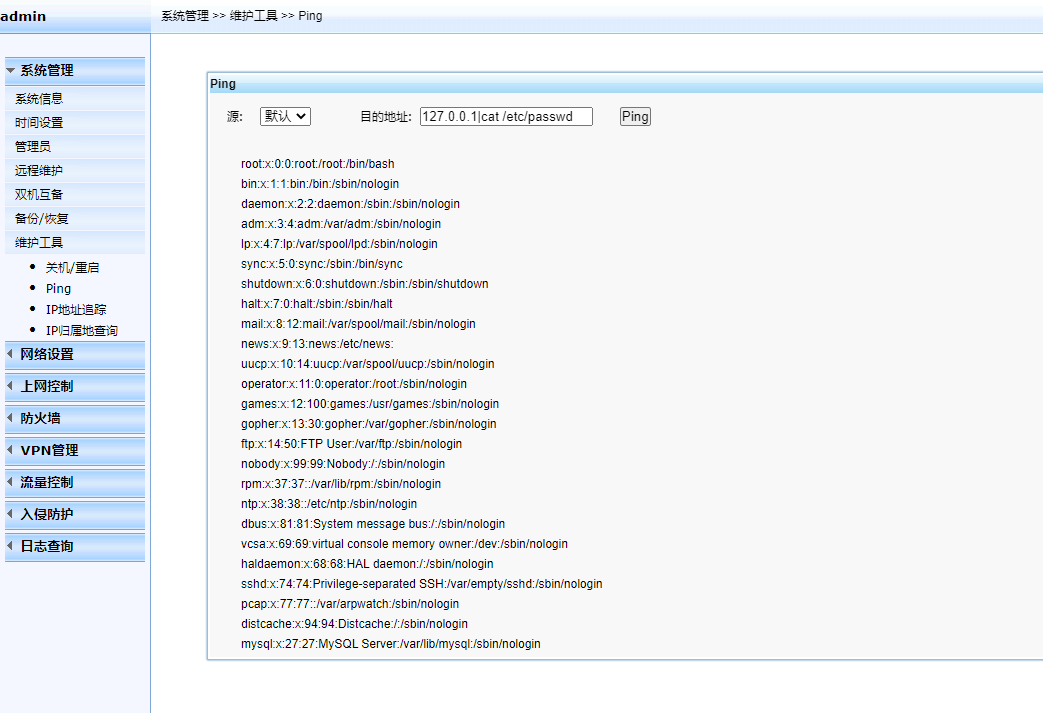Expand the 防火墙 section

pyautogui.click(x=74, y=418)
